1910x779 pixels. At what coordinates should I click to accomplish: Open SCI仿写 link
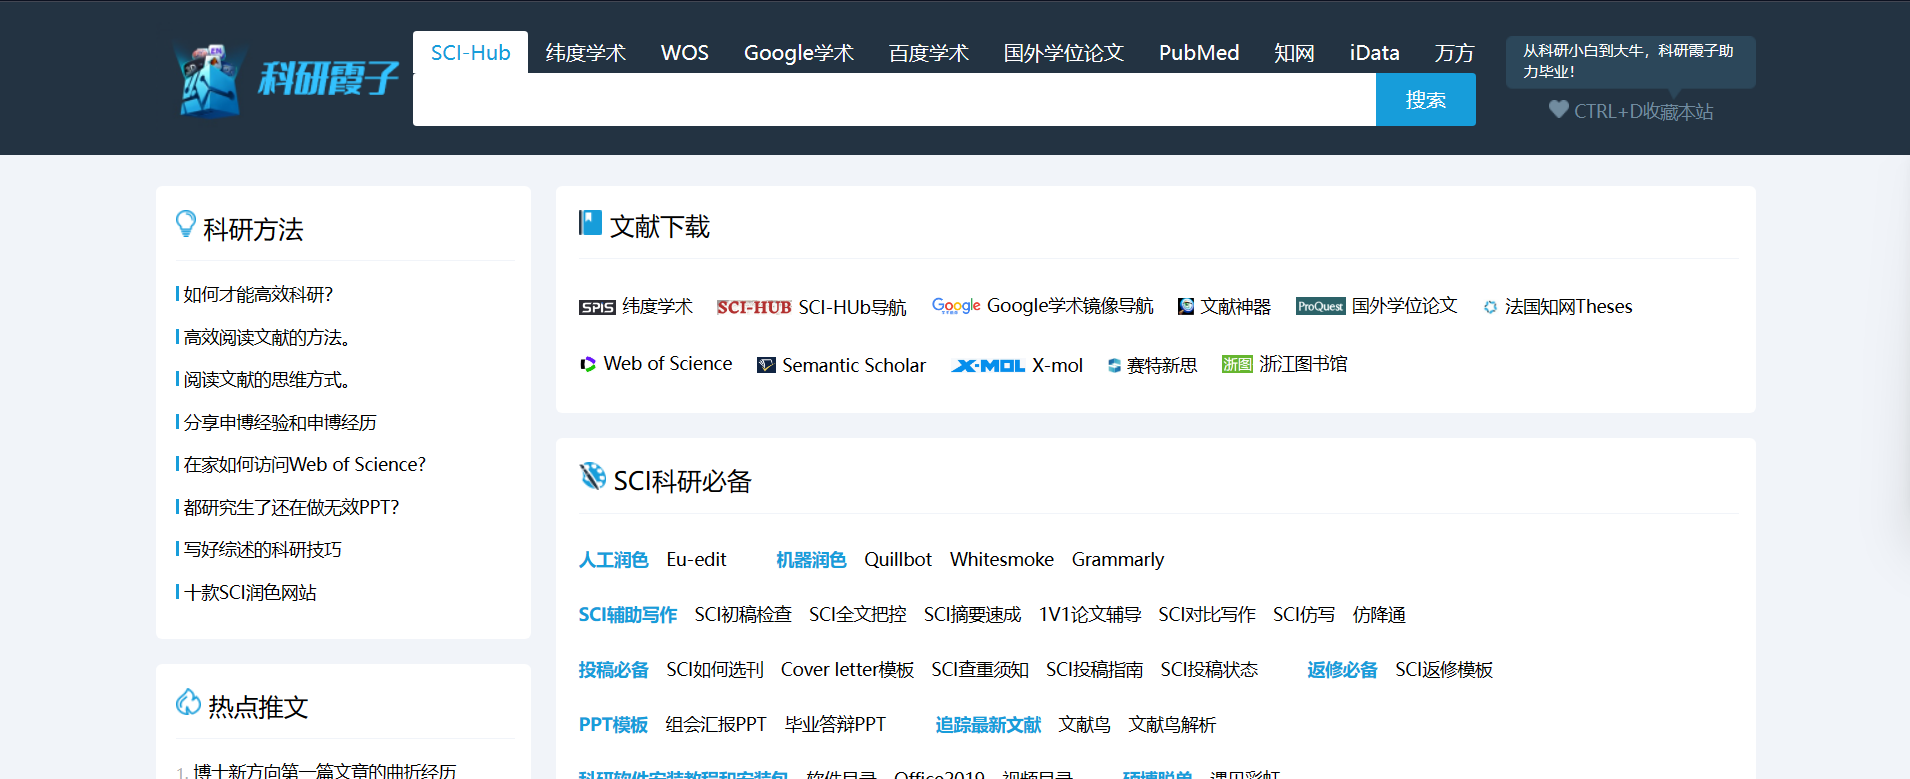click(x=1304, y=614)
